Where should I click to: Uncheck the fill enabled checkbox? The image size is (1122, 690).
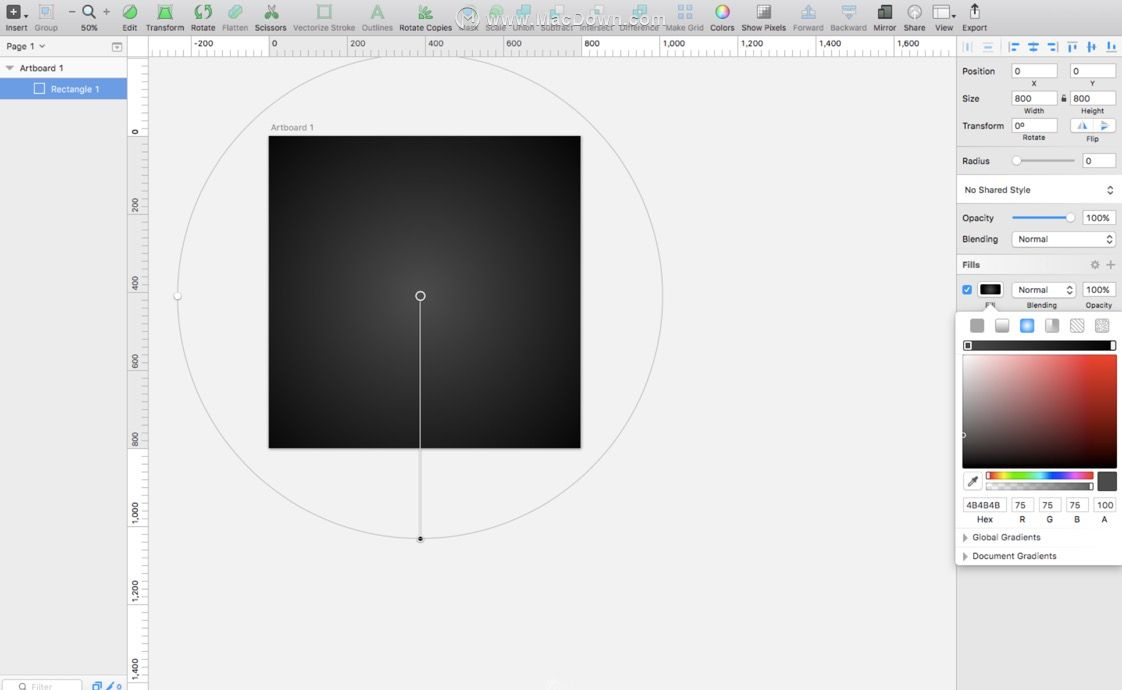(967, 290)
